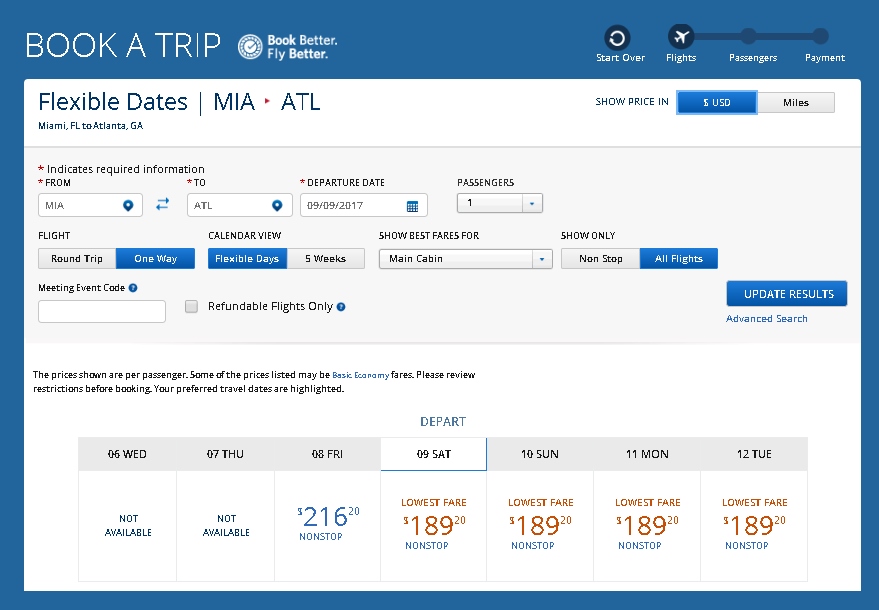Switch flight type to Round Trip

coord(75,258)
